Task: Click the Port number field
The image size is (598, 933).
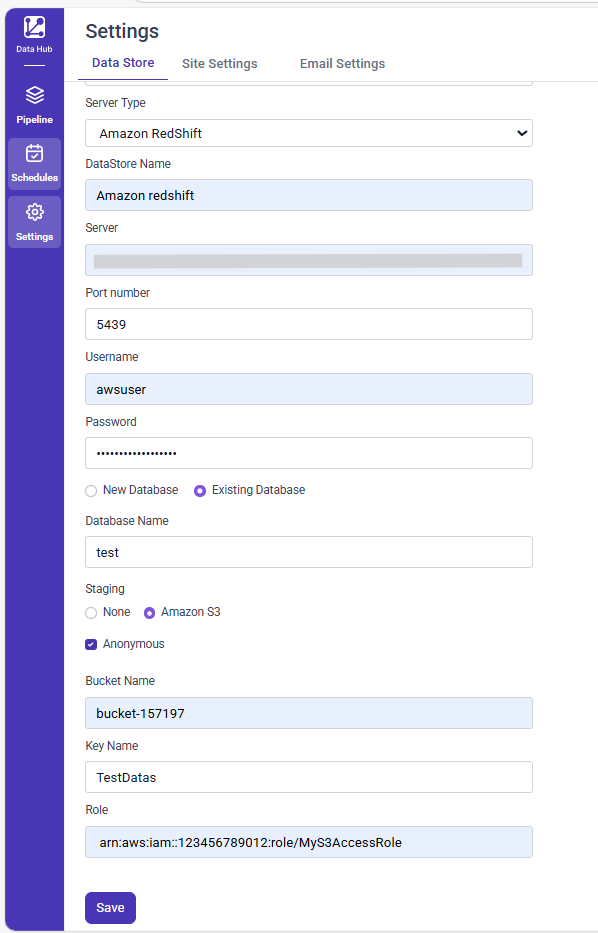Action: [309, 324]
